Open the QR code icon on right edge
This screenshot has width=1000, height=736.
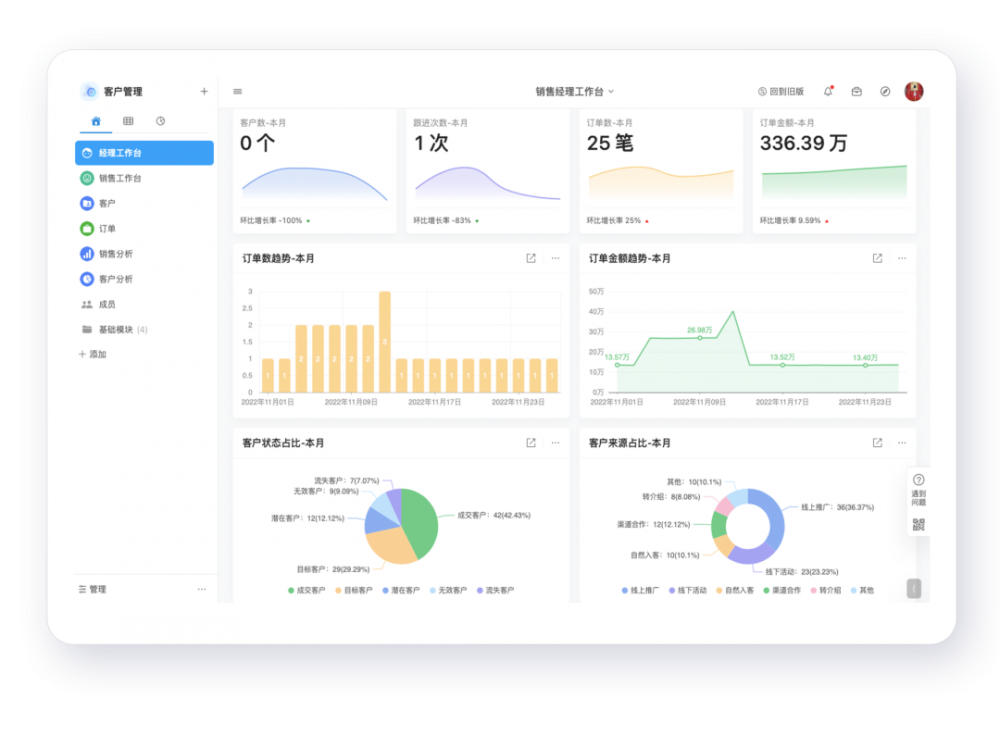pyautogui.click(x=919, y=524)
